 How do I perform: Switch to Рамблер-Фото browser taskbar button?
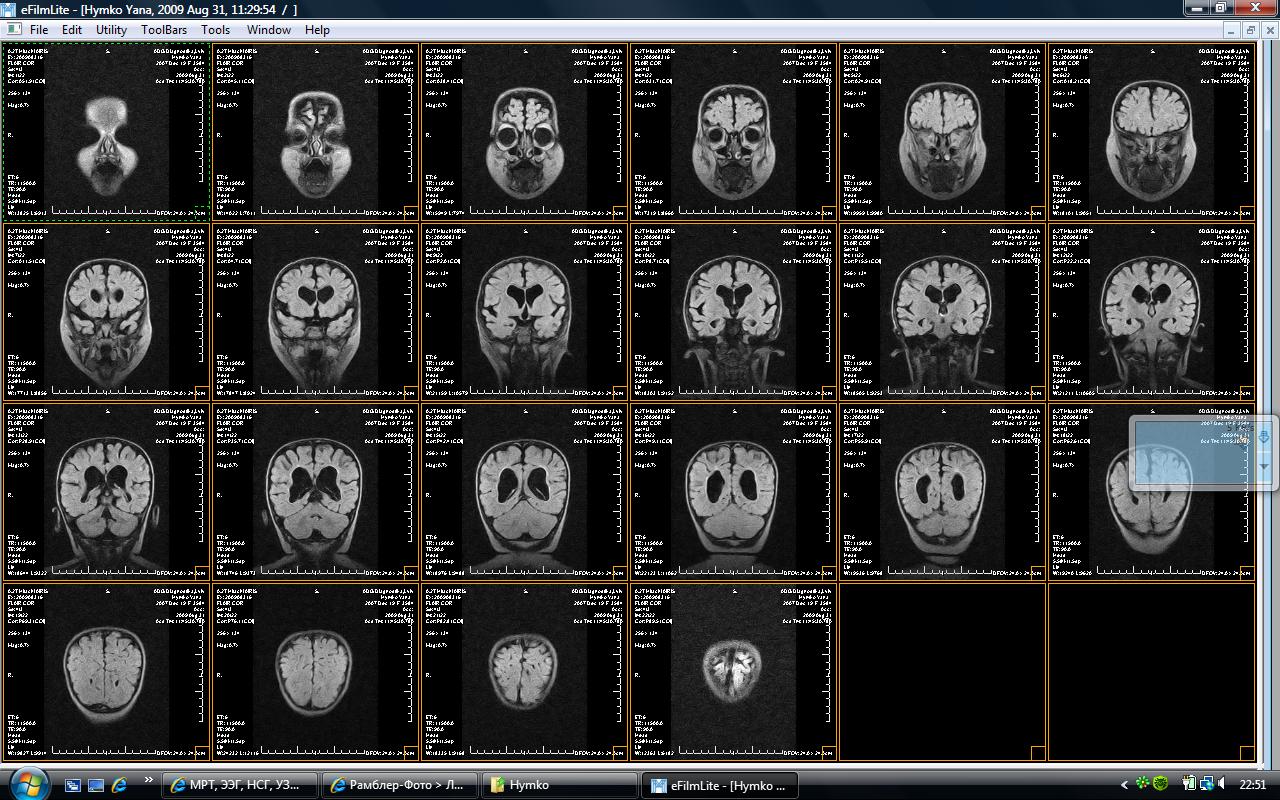point(399,785)
